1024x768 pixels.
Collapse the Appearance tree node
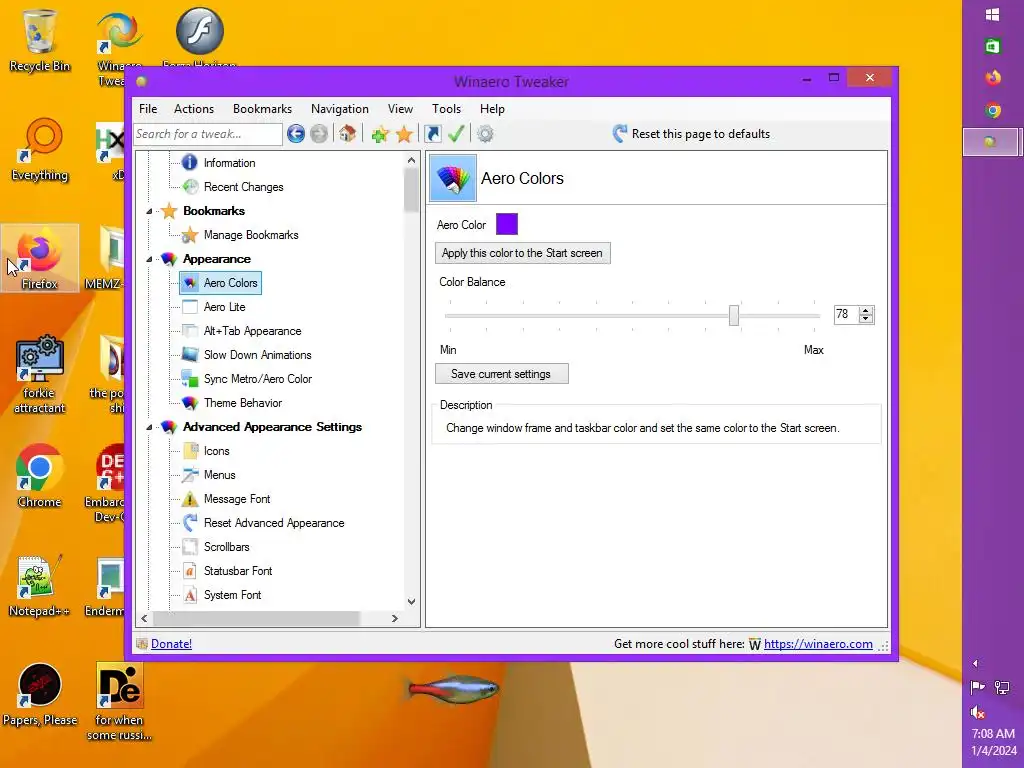(x=149, y=259)
